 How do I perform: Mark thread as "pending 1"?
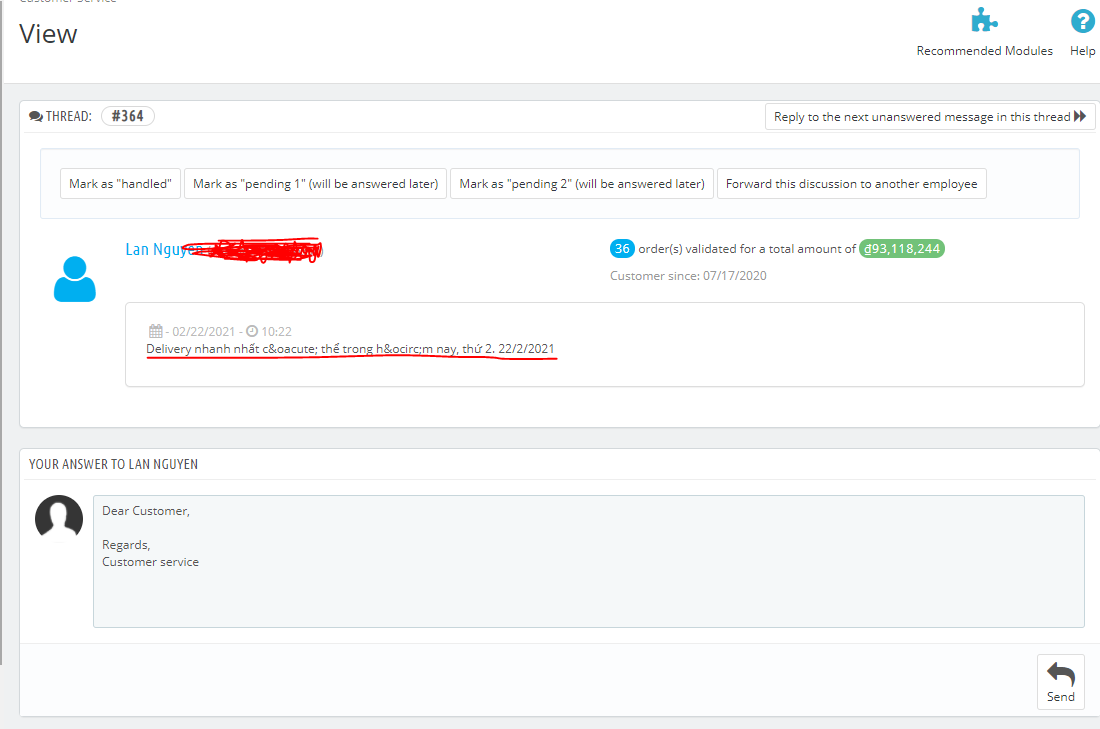coord(315,184)
